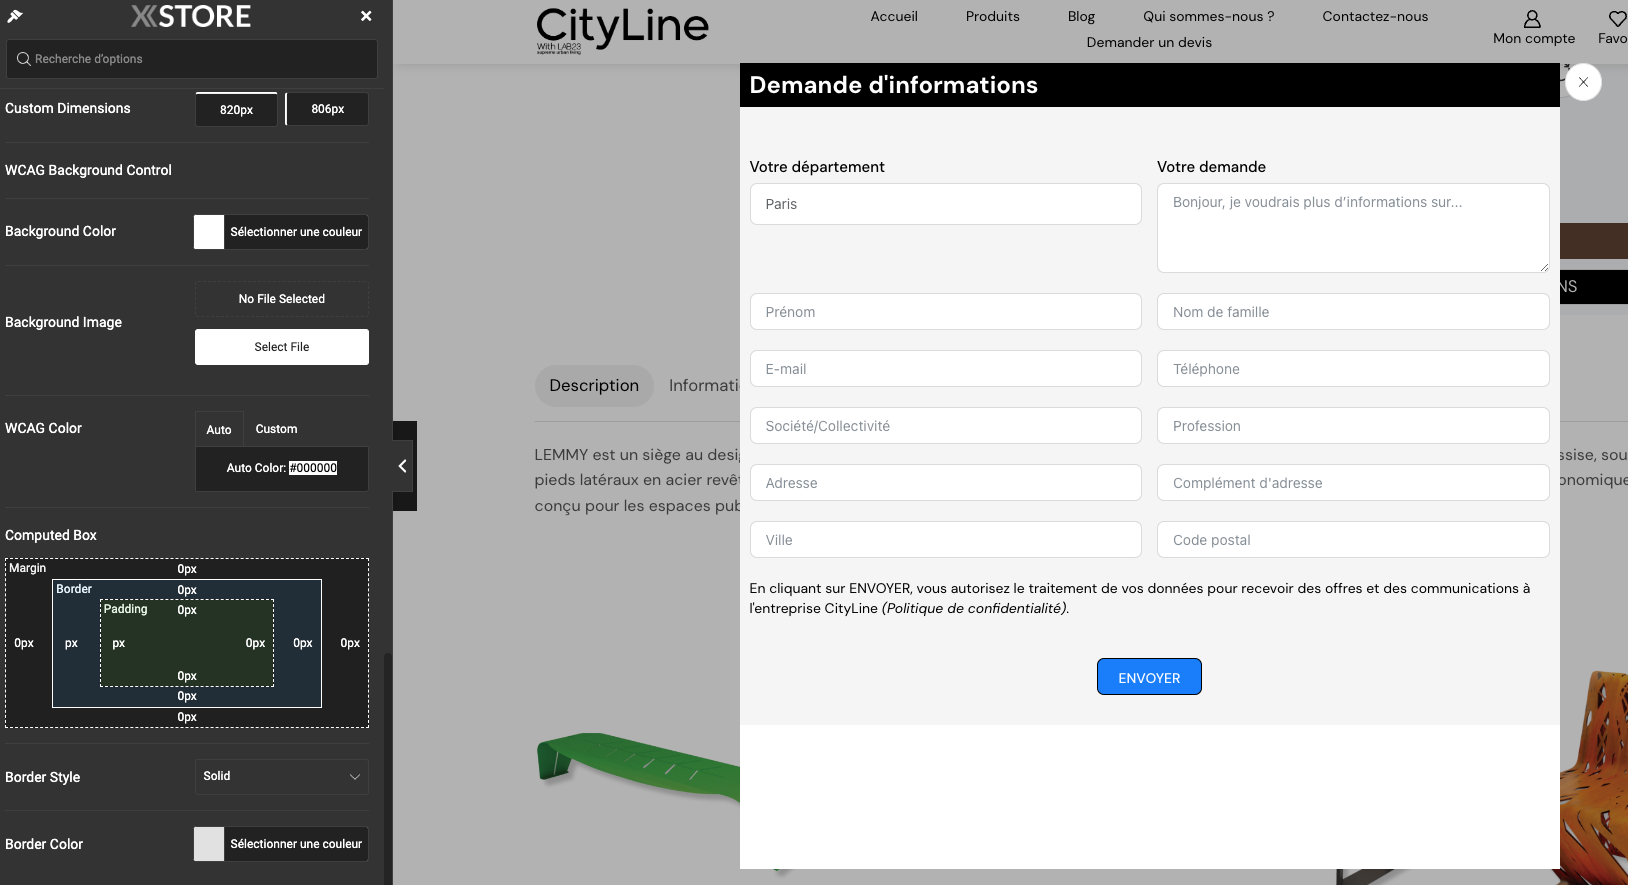The width and height of the screenshot is (1628, 885).
Task: Click the Favoris heart icon
Action: (1617, 19)
